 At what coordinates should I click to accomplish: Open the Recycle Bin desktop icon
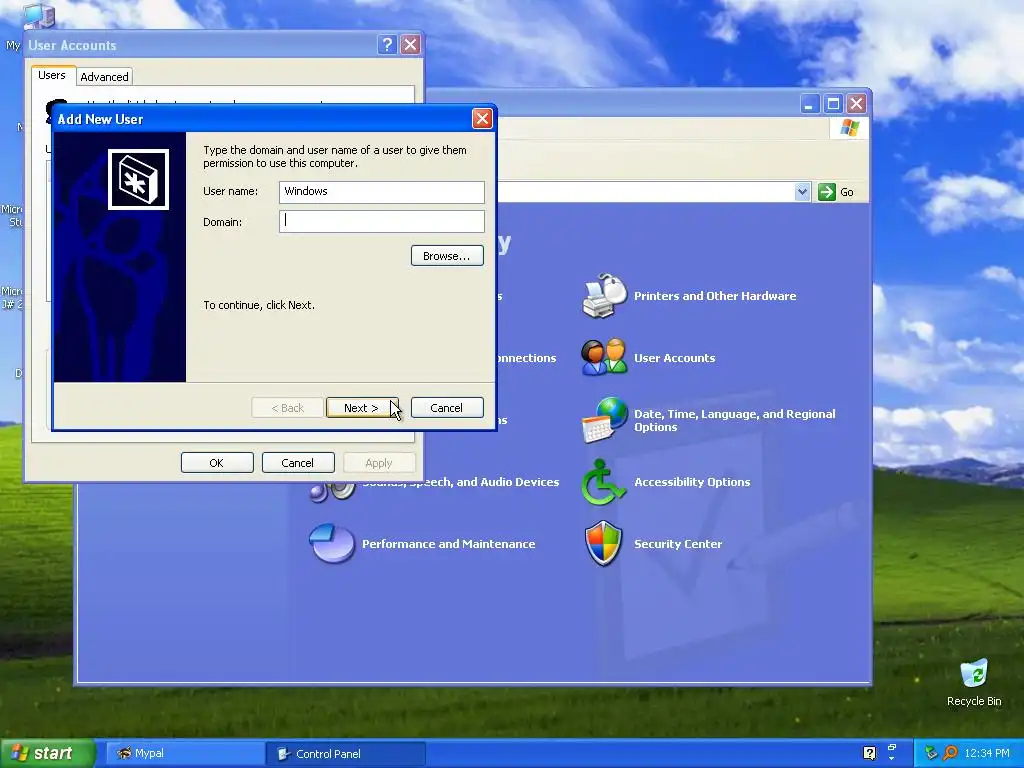[x=974, y=683]
